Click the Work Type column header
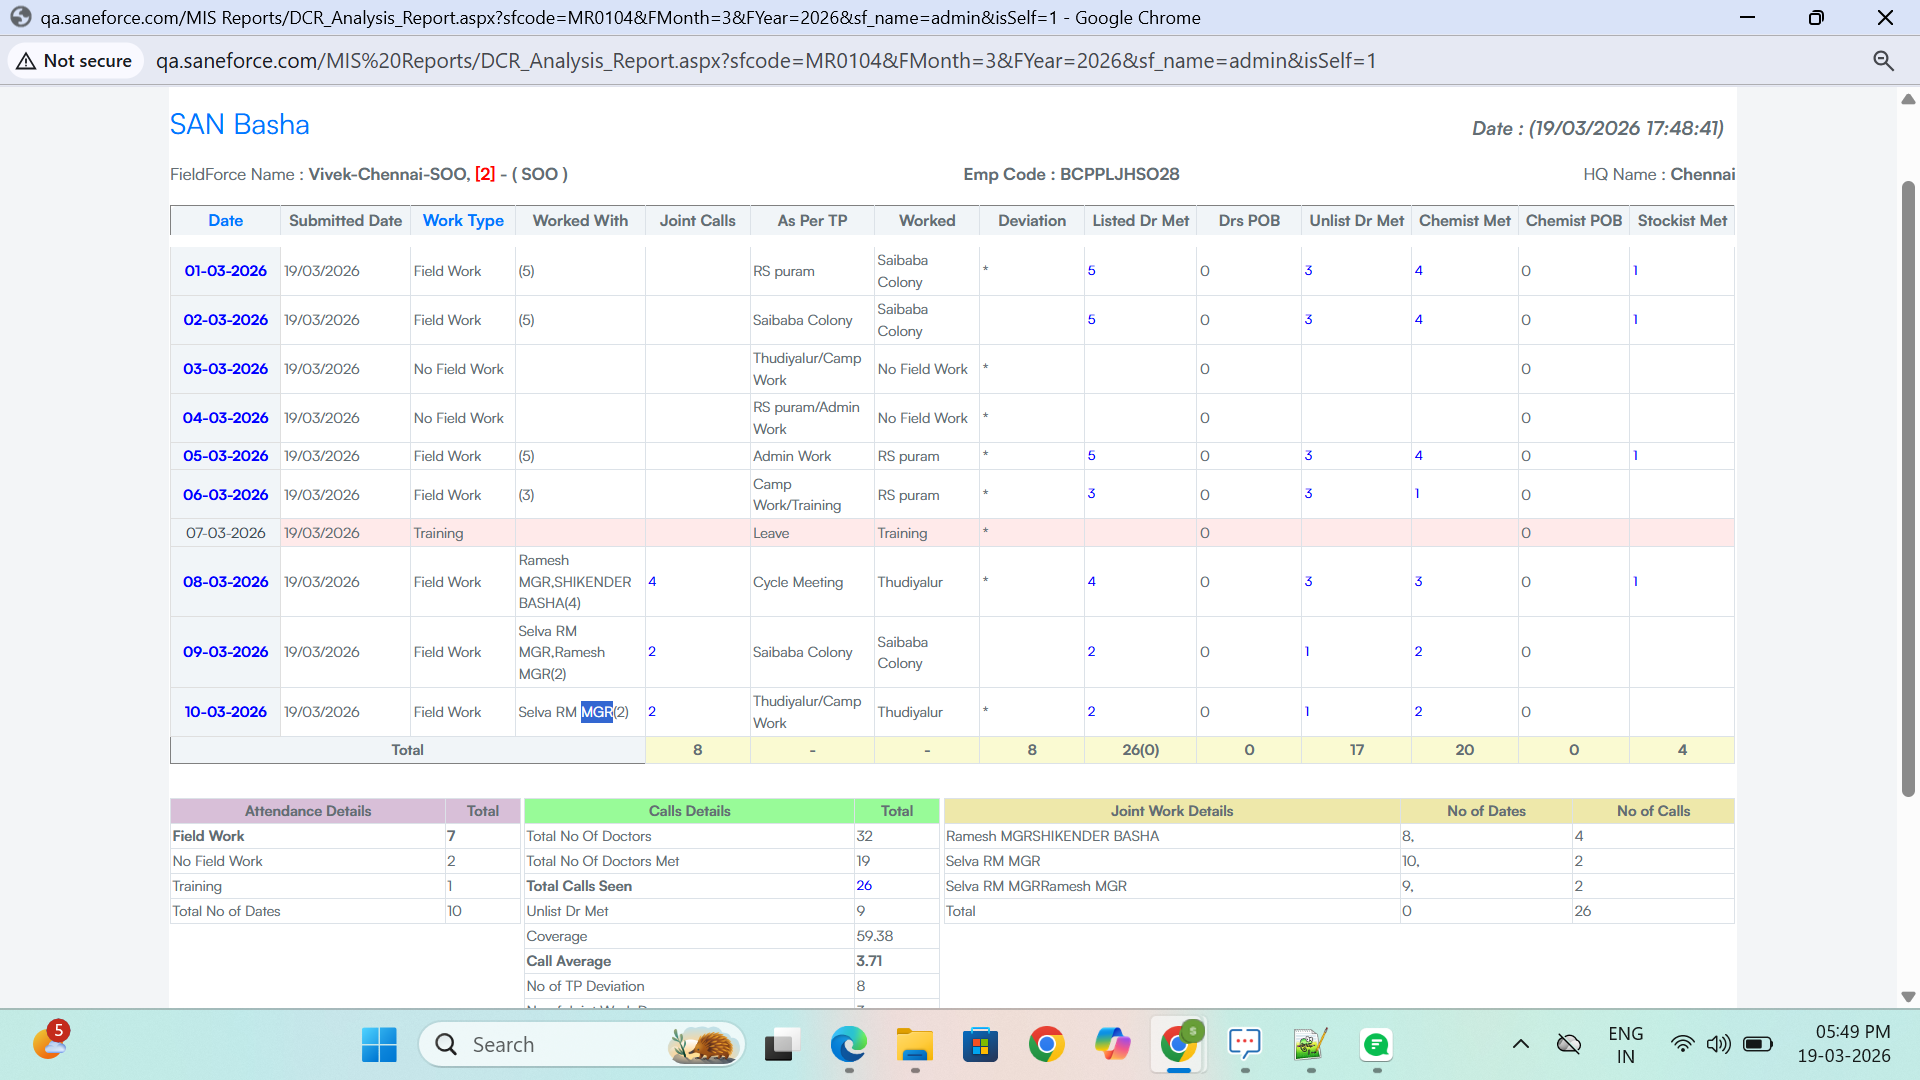 click(x=463, y=221)
